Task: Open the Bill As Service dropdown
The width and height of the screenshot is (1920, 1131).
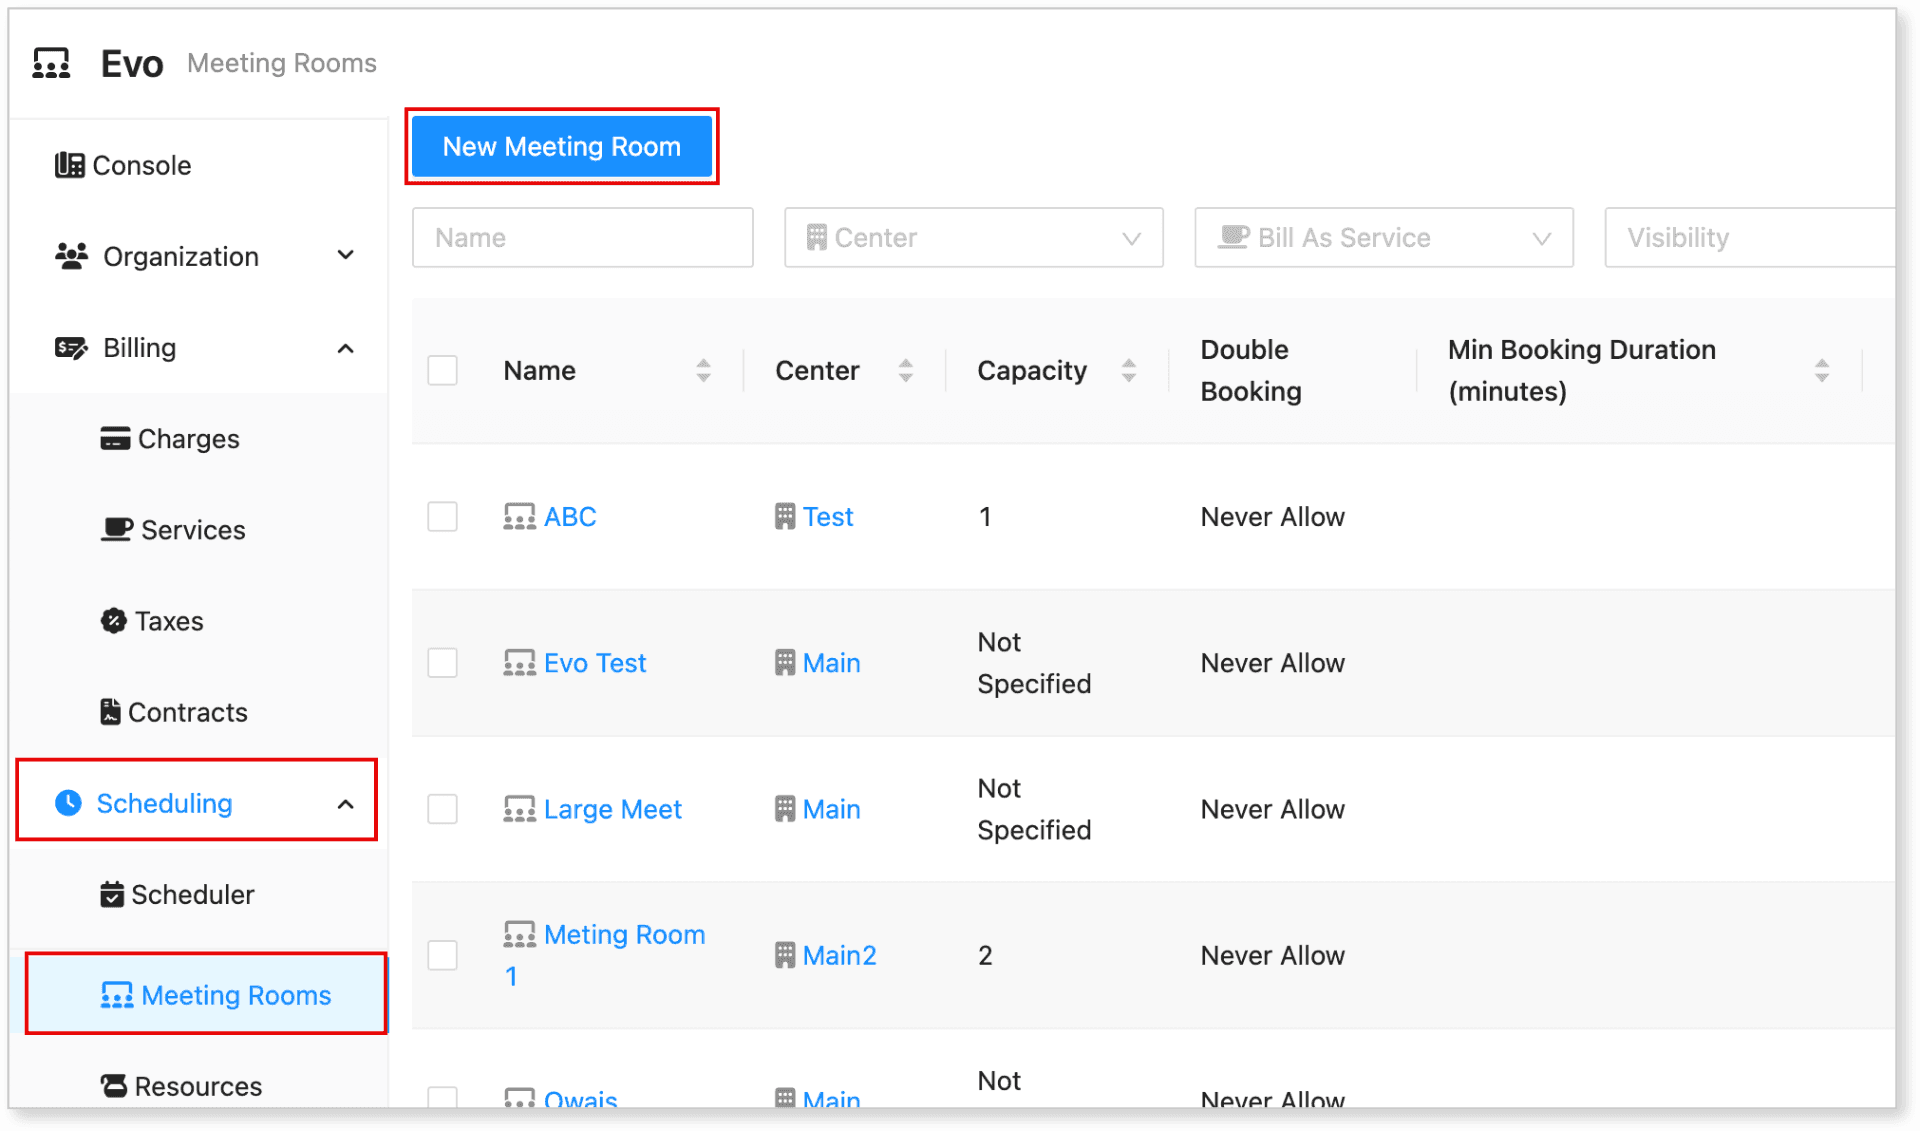Action: point(1383,237)
